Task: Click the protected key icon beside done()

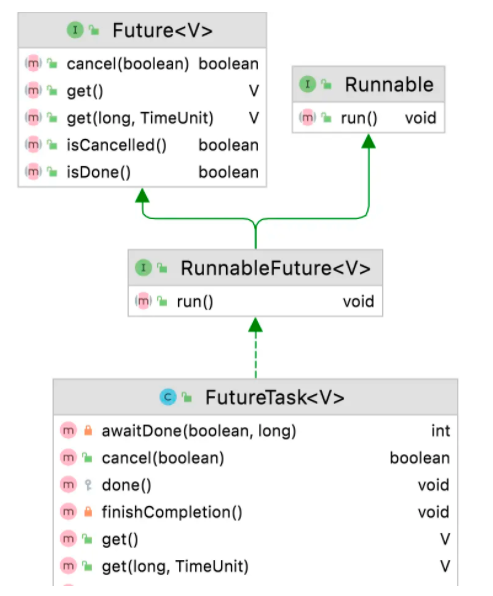Action: (88, 485)
